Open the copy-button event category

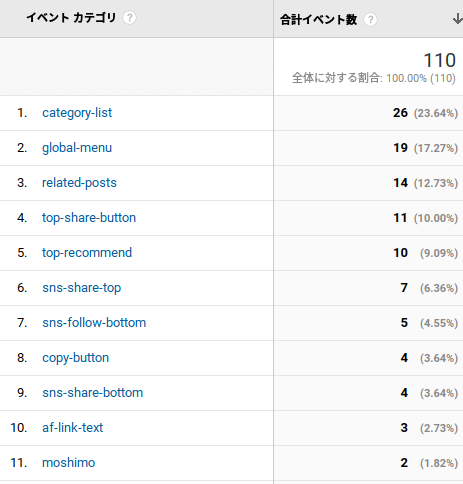tap(76, 358)
